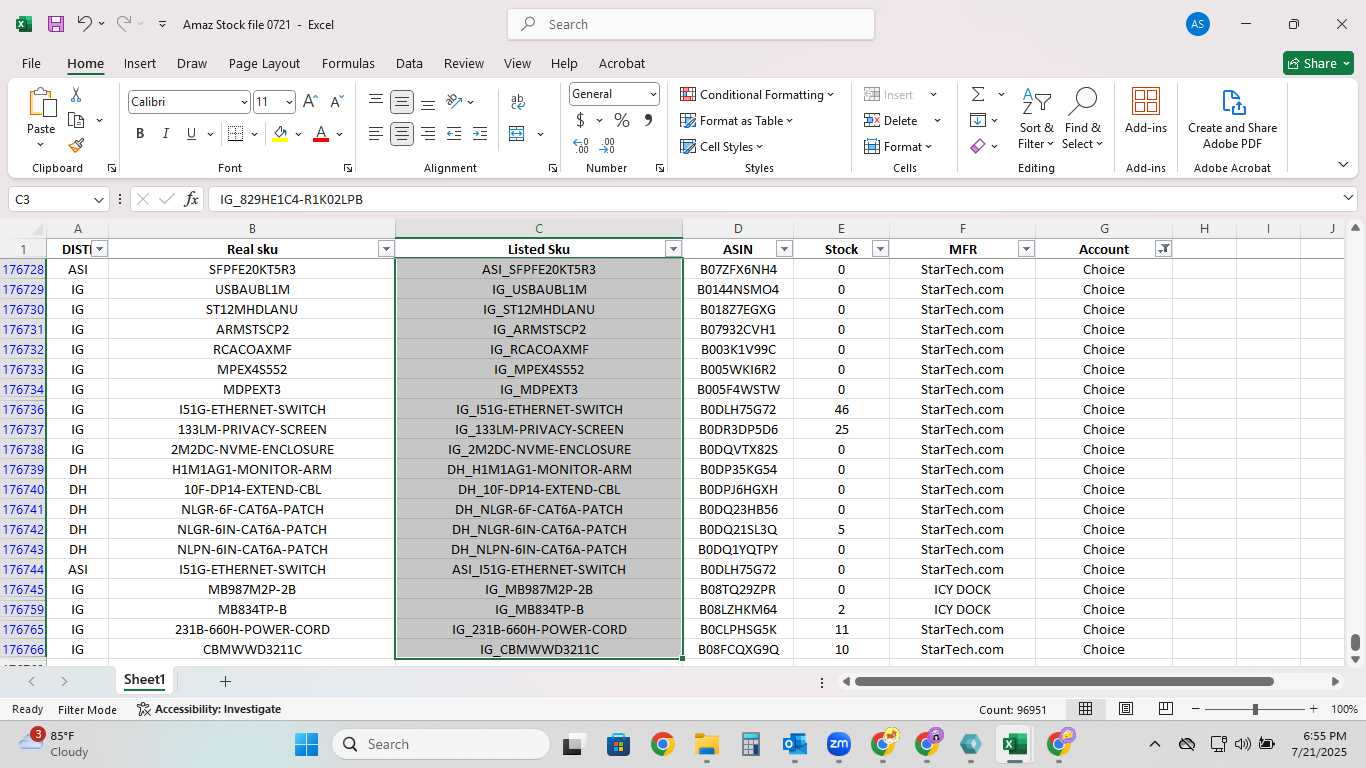Open Find & Select magnifier
The width and height of the screenshot is (1366, 768).
tap(1082, 119)
